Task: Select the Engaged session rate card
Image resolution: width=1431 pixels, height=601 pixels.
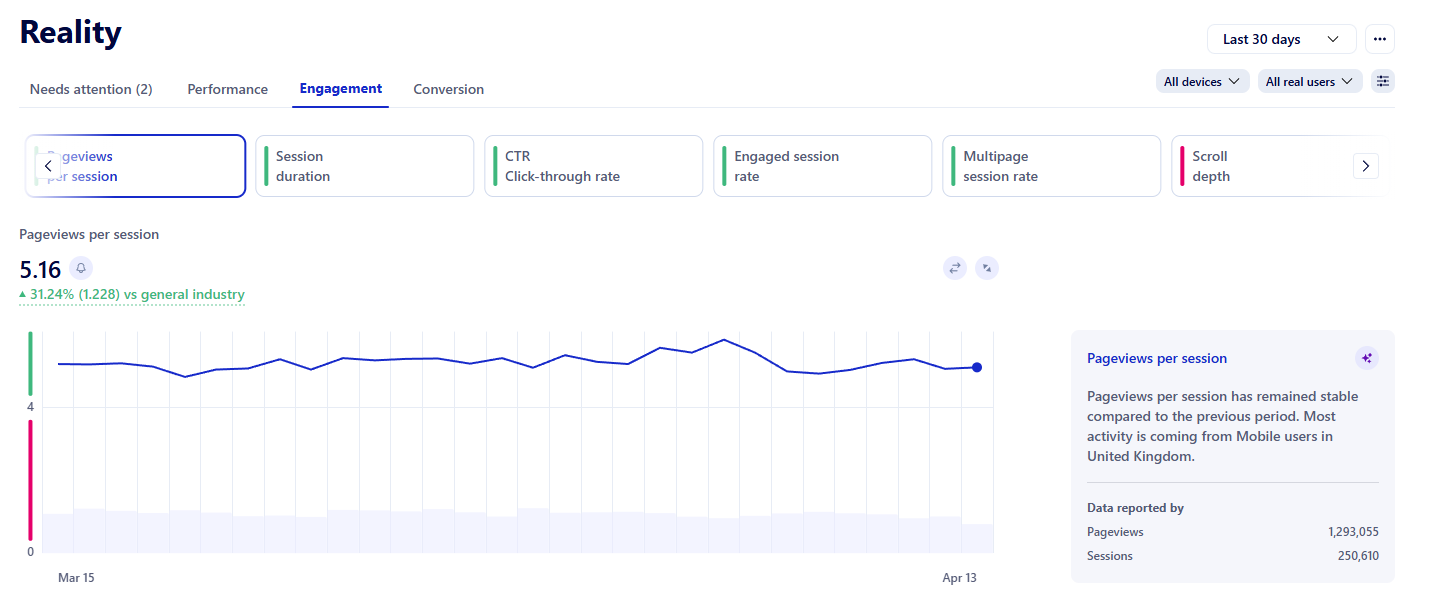Action: [x=822, y=166]
